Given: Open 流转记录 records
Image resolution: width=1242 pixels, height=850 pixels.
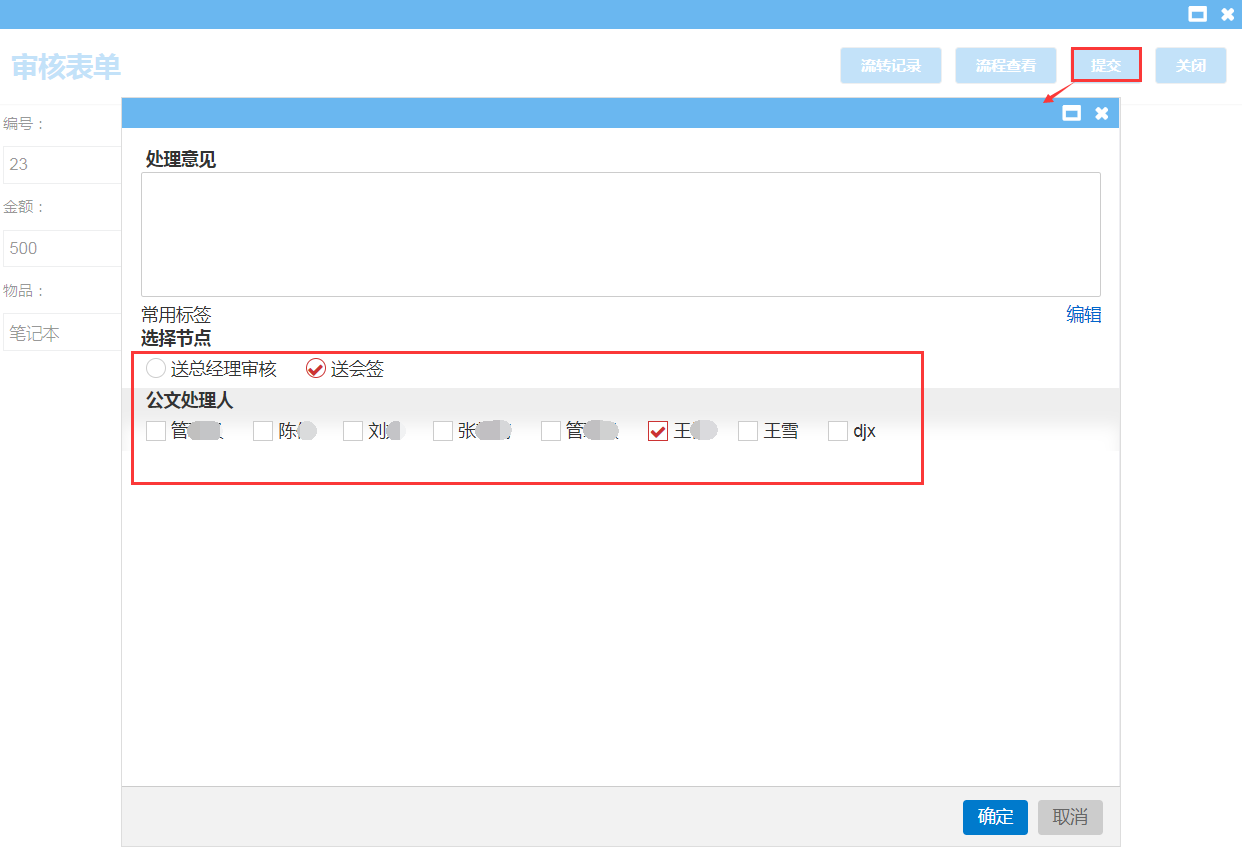Looking at the screenshot, I should click(x=891, y=66).
